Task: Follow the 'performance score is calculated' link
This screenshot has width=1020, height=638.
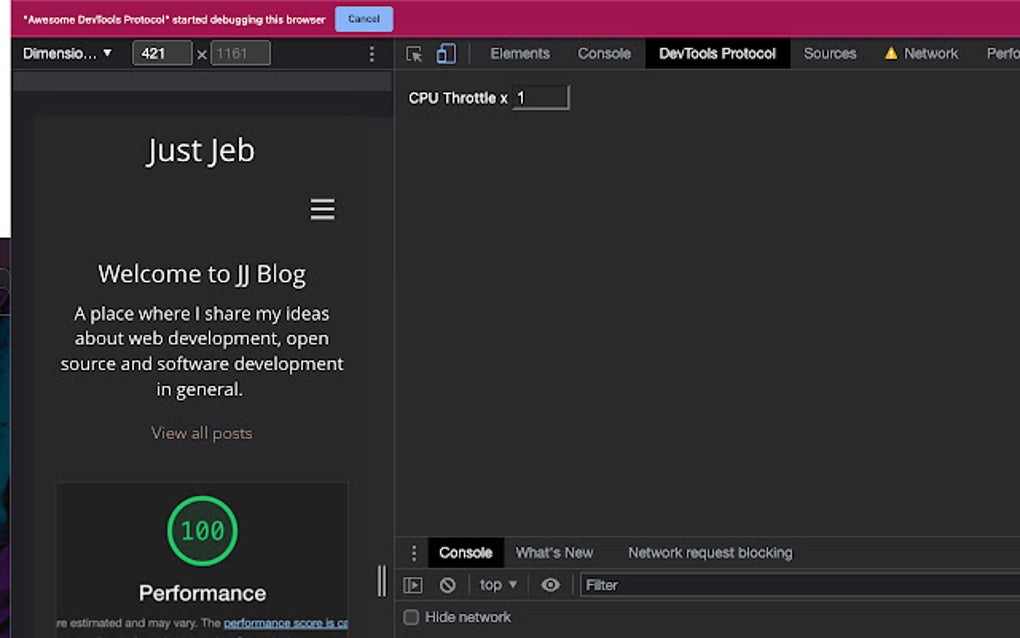Action: click(283, 622)
